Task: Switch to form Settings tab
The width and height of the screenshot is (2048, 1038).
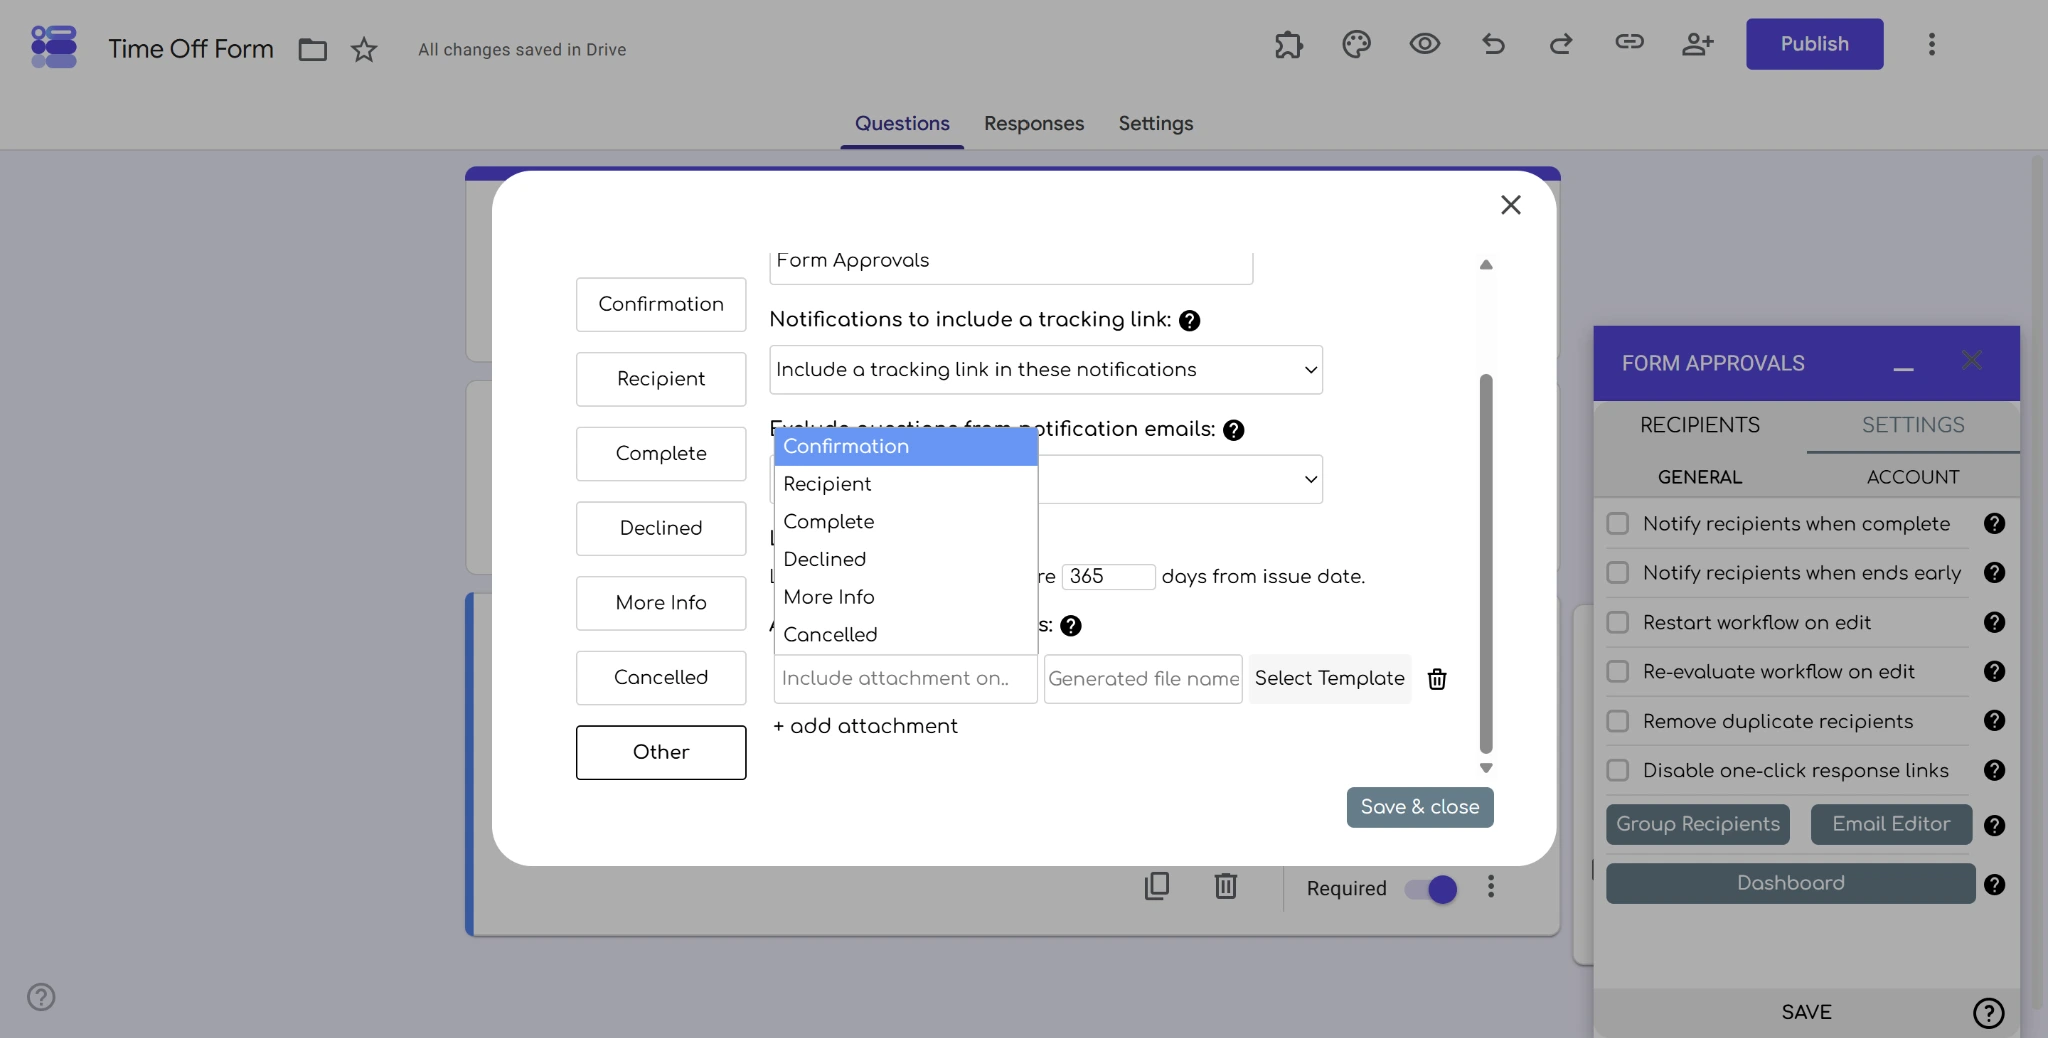Action: (1156, 123)
